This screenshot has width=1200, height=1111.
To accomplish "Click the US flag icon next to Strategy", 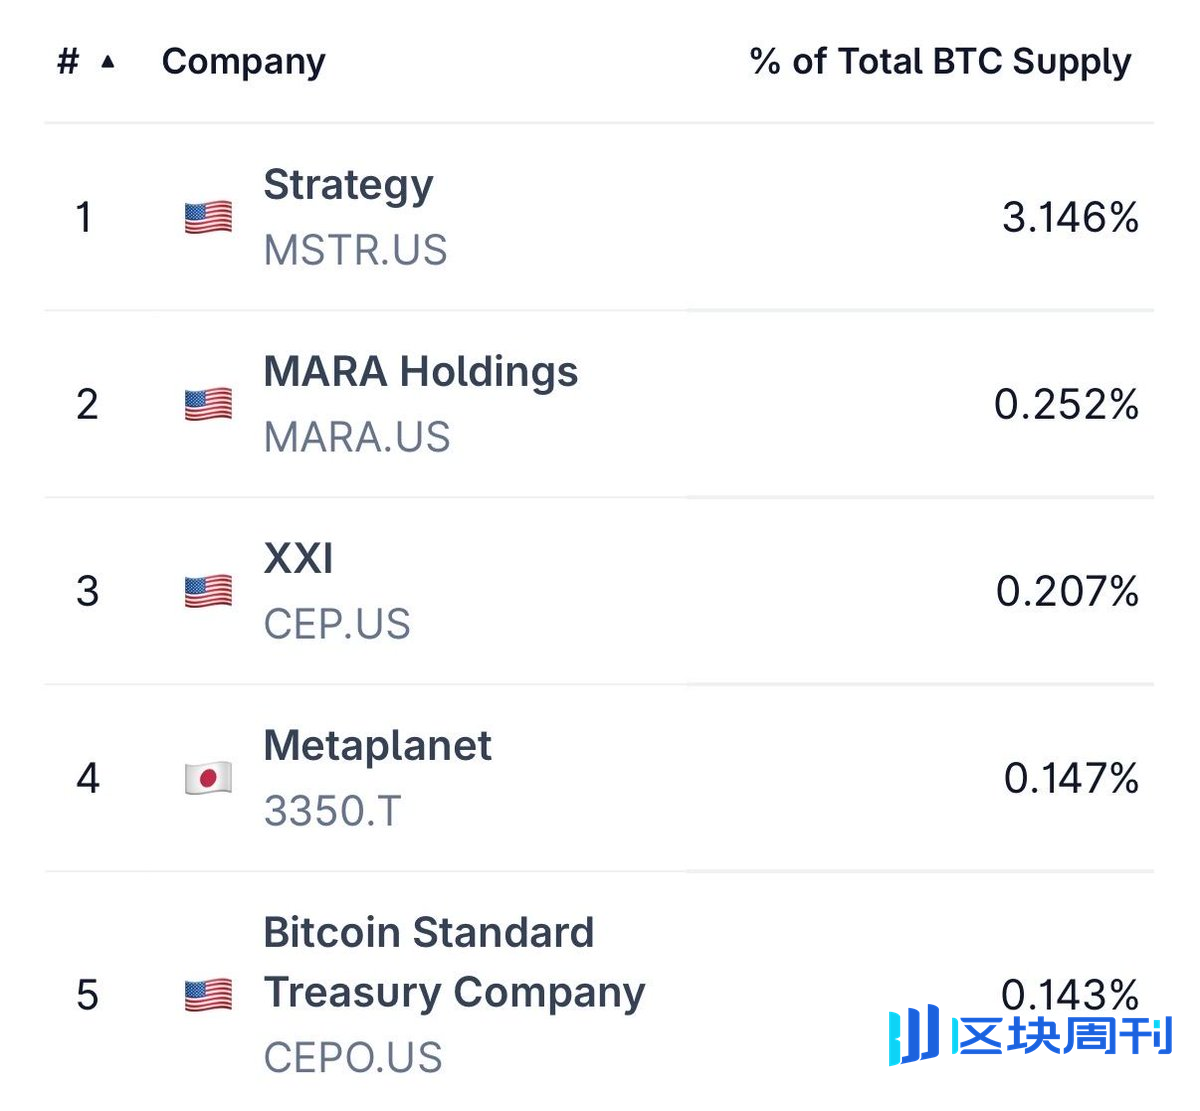I will (x=207, y=215).
